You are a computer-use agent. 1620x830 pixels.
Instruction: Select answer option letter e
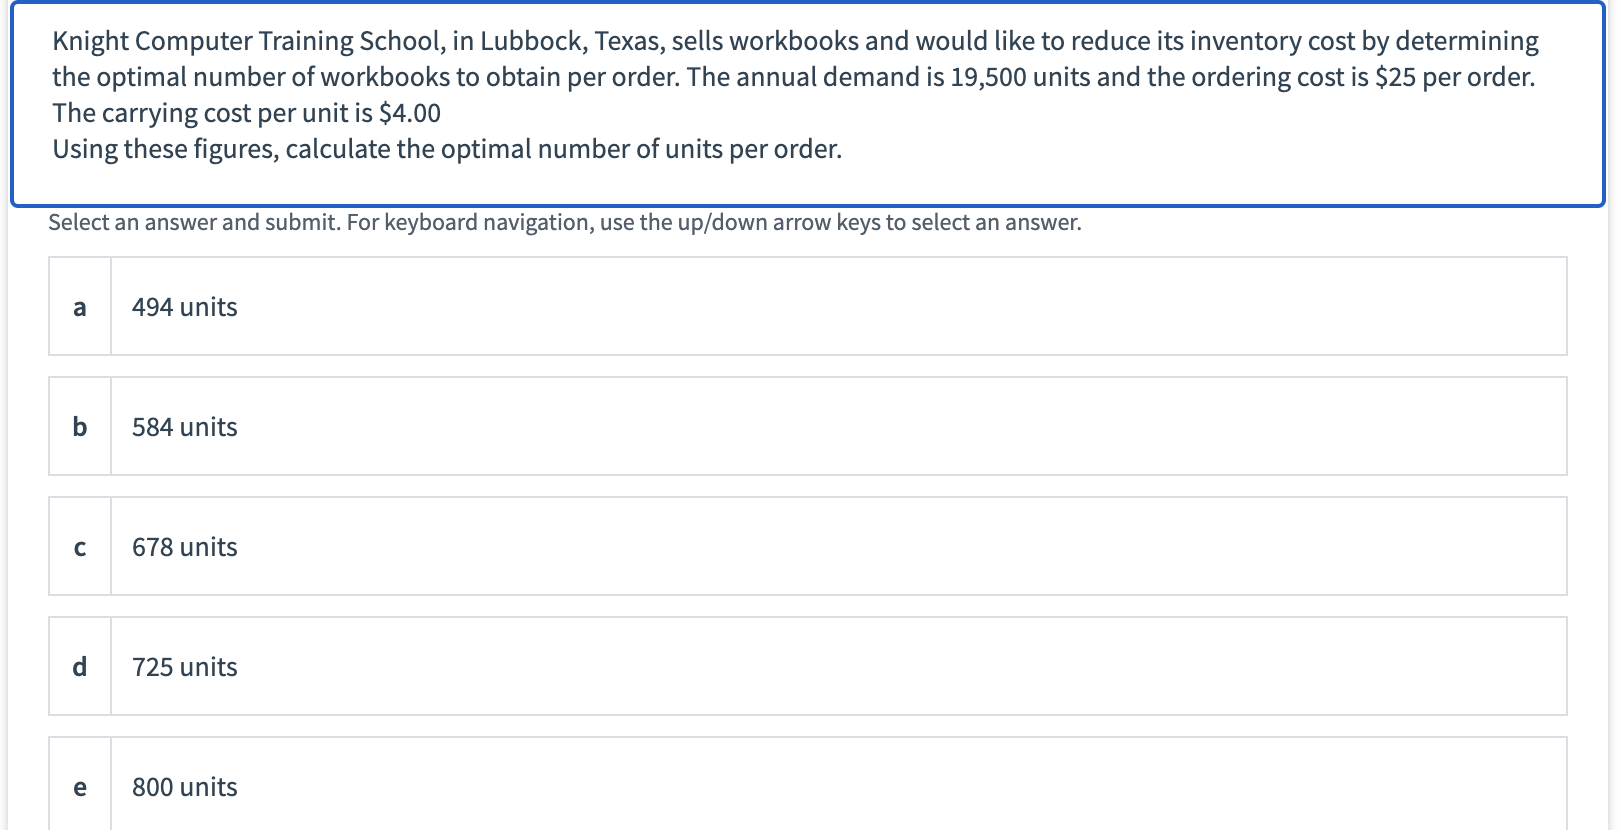(x=80, y=787)
